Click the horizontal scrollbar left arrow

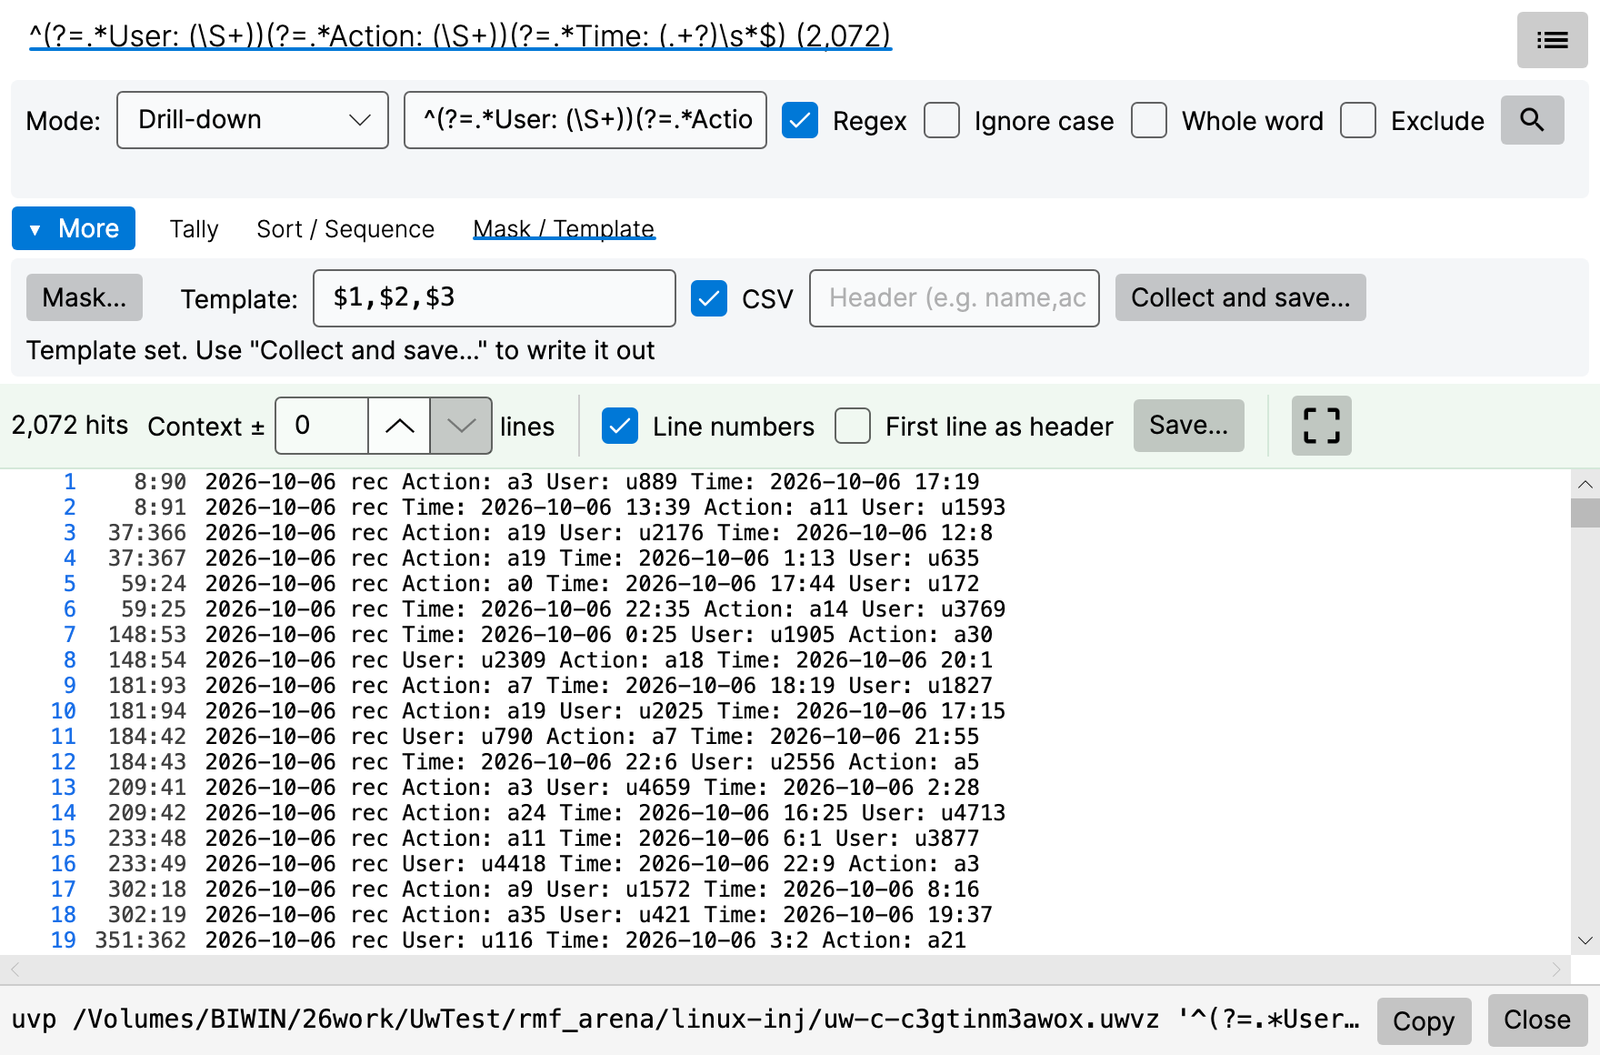coord(15,969)
